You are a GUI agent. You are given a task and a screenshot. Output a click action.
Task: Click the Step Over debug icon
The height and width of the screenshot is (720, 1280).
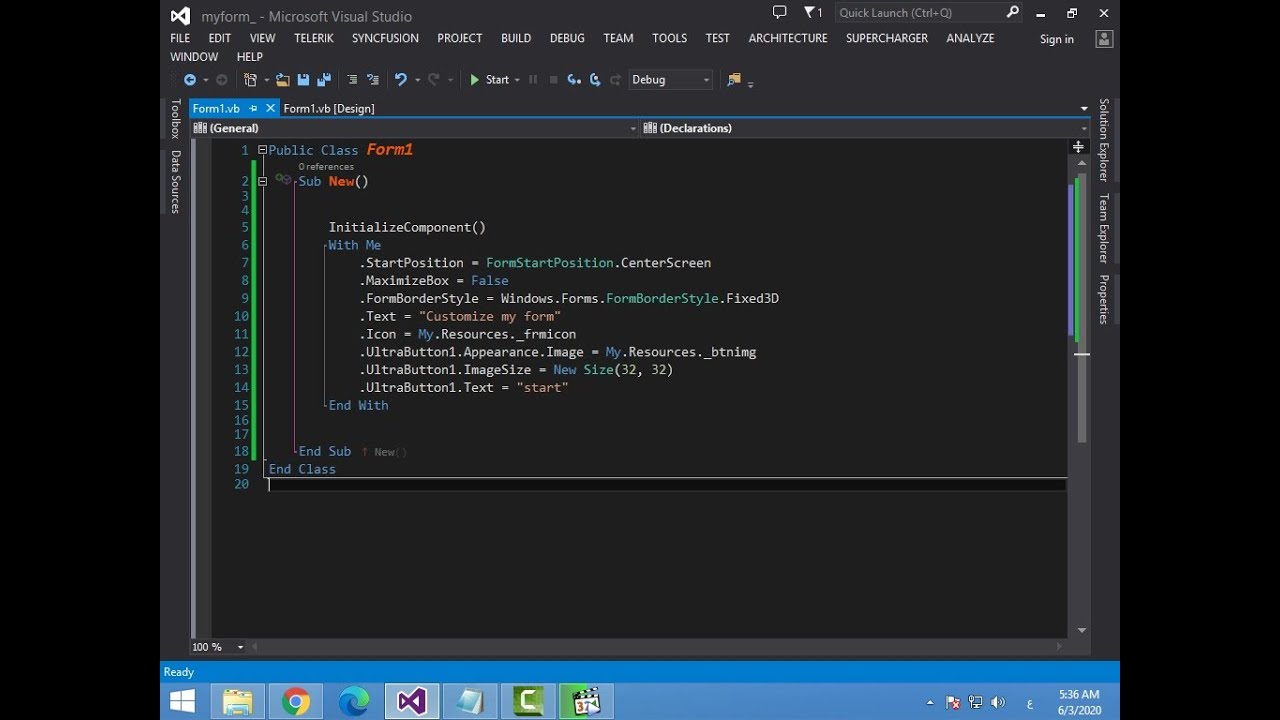pos(595,80)
